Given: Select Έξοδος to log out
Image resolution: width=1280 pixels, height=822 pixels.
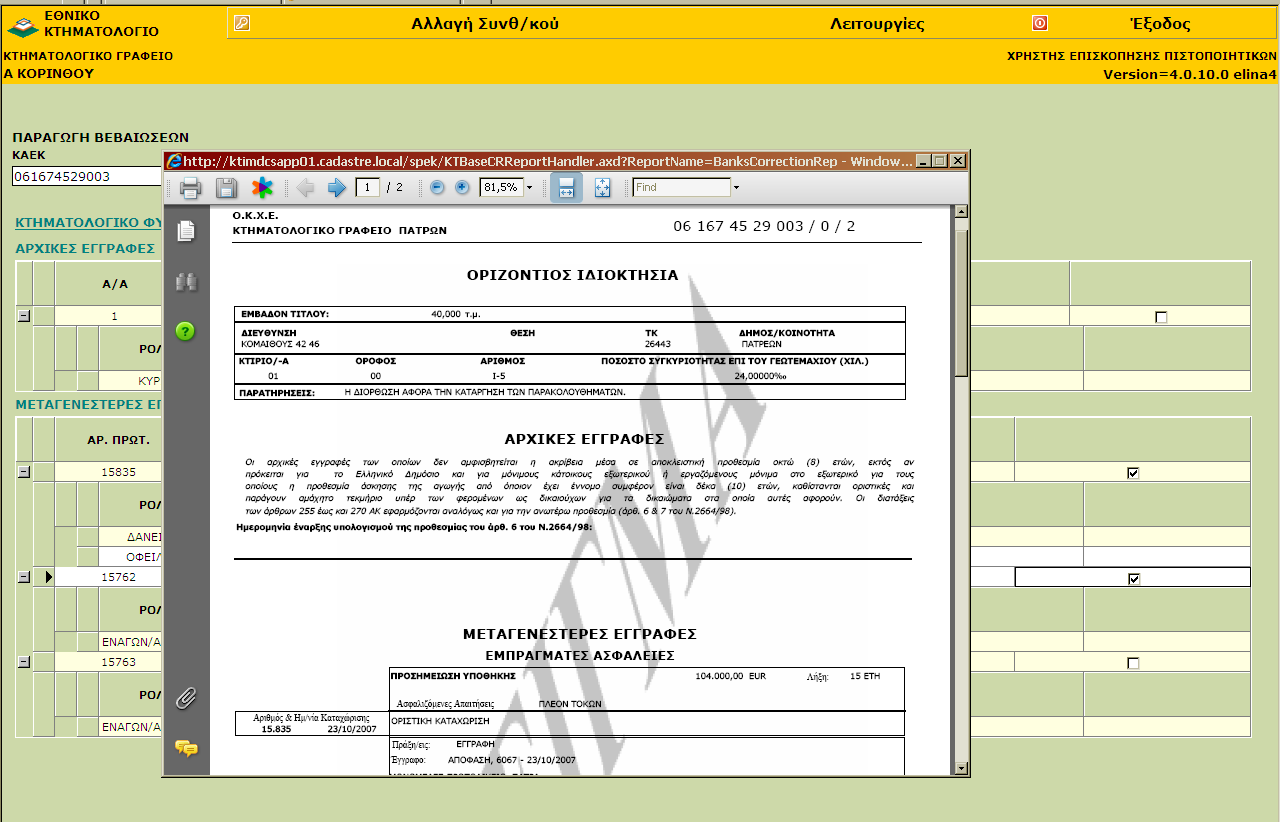Looking at the screenshot, I should (1159, 24).
